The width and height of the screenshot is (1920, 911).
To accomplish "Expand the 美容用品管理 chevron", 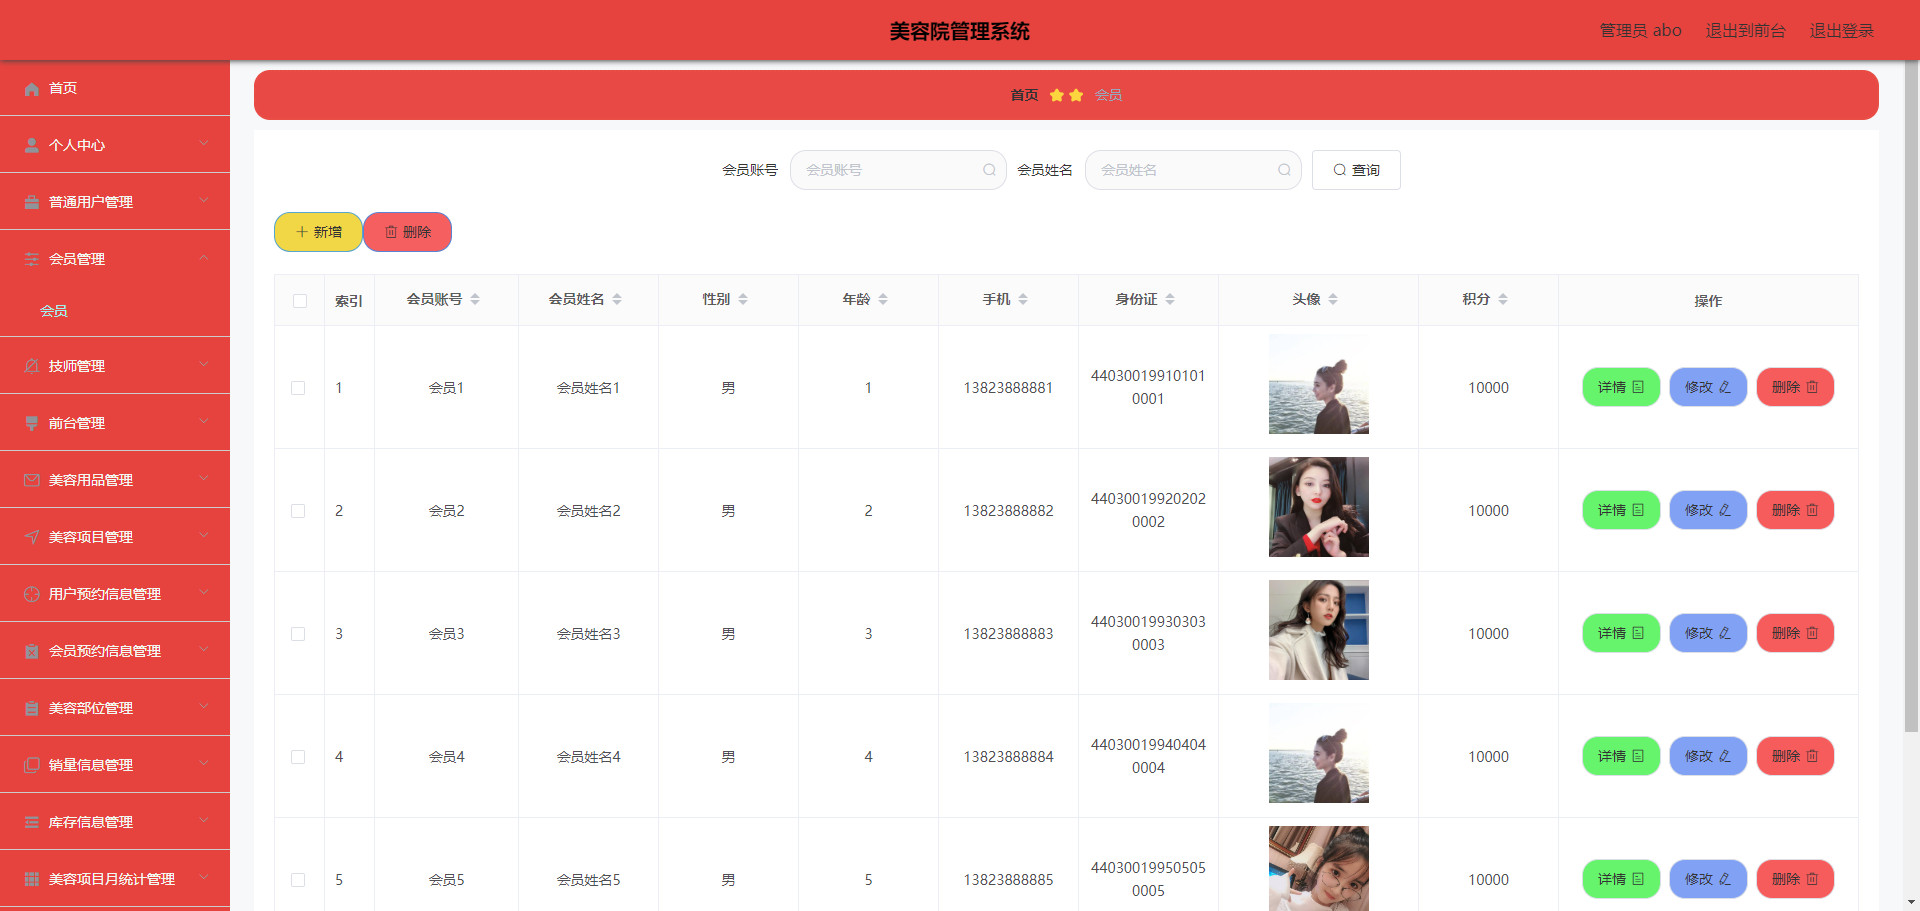I will (204, 479).
